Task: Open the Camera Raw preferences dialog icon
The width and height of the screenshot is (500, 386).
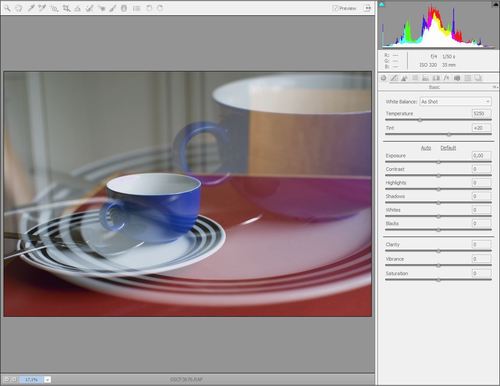Action: tap(136, 8)
